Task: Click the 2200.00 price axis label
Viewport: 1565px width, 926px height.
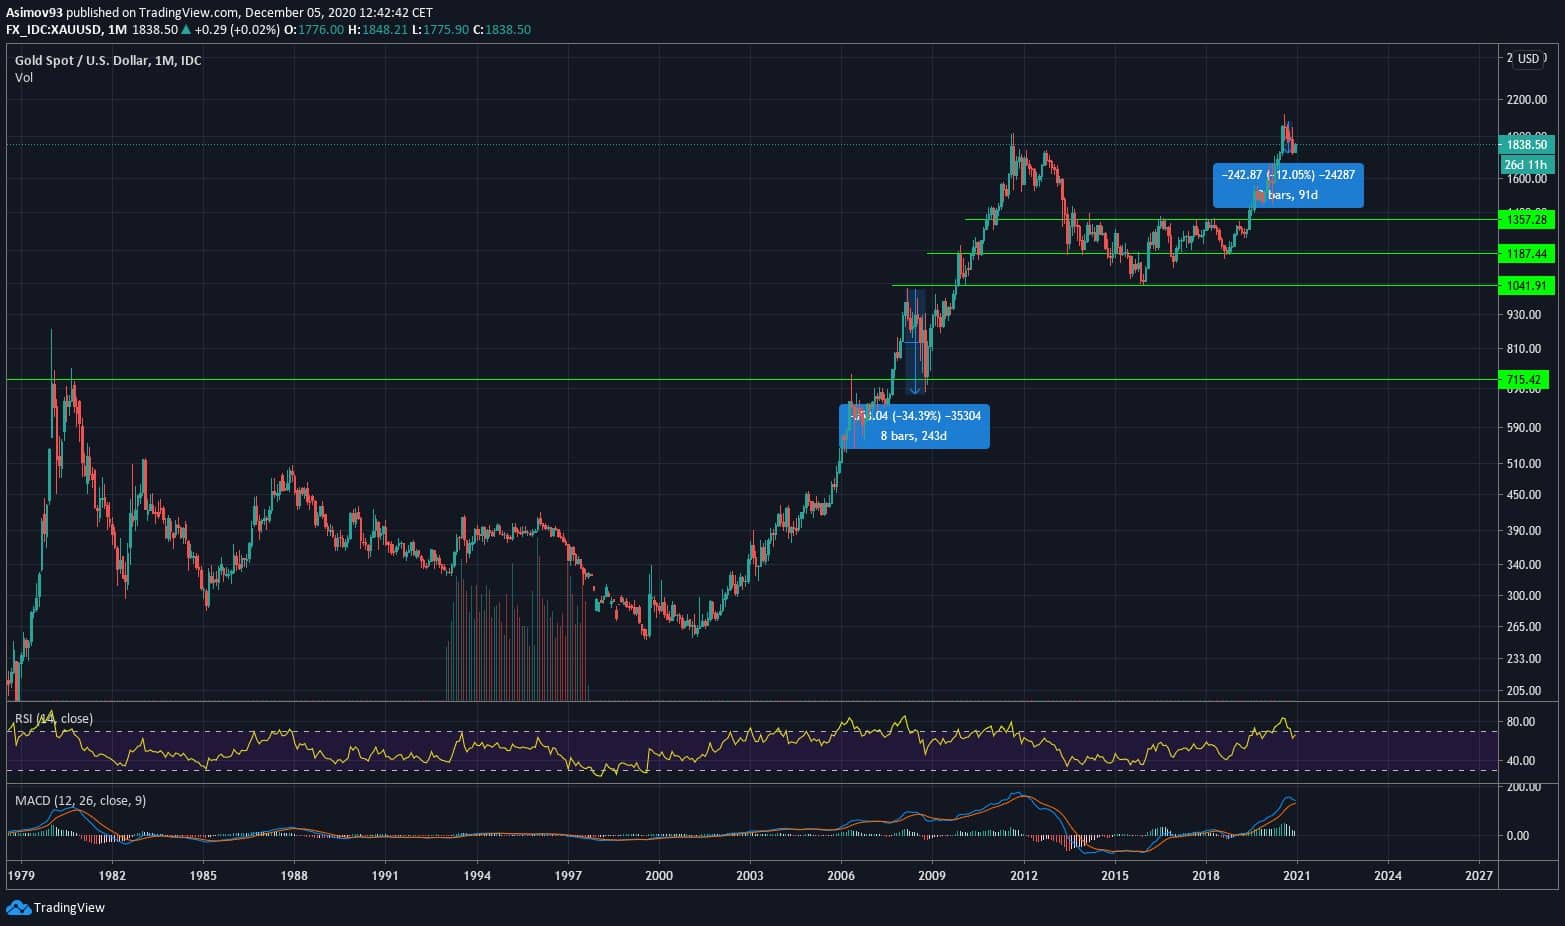Action: (x=1526, y=100)
